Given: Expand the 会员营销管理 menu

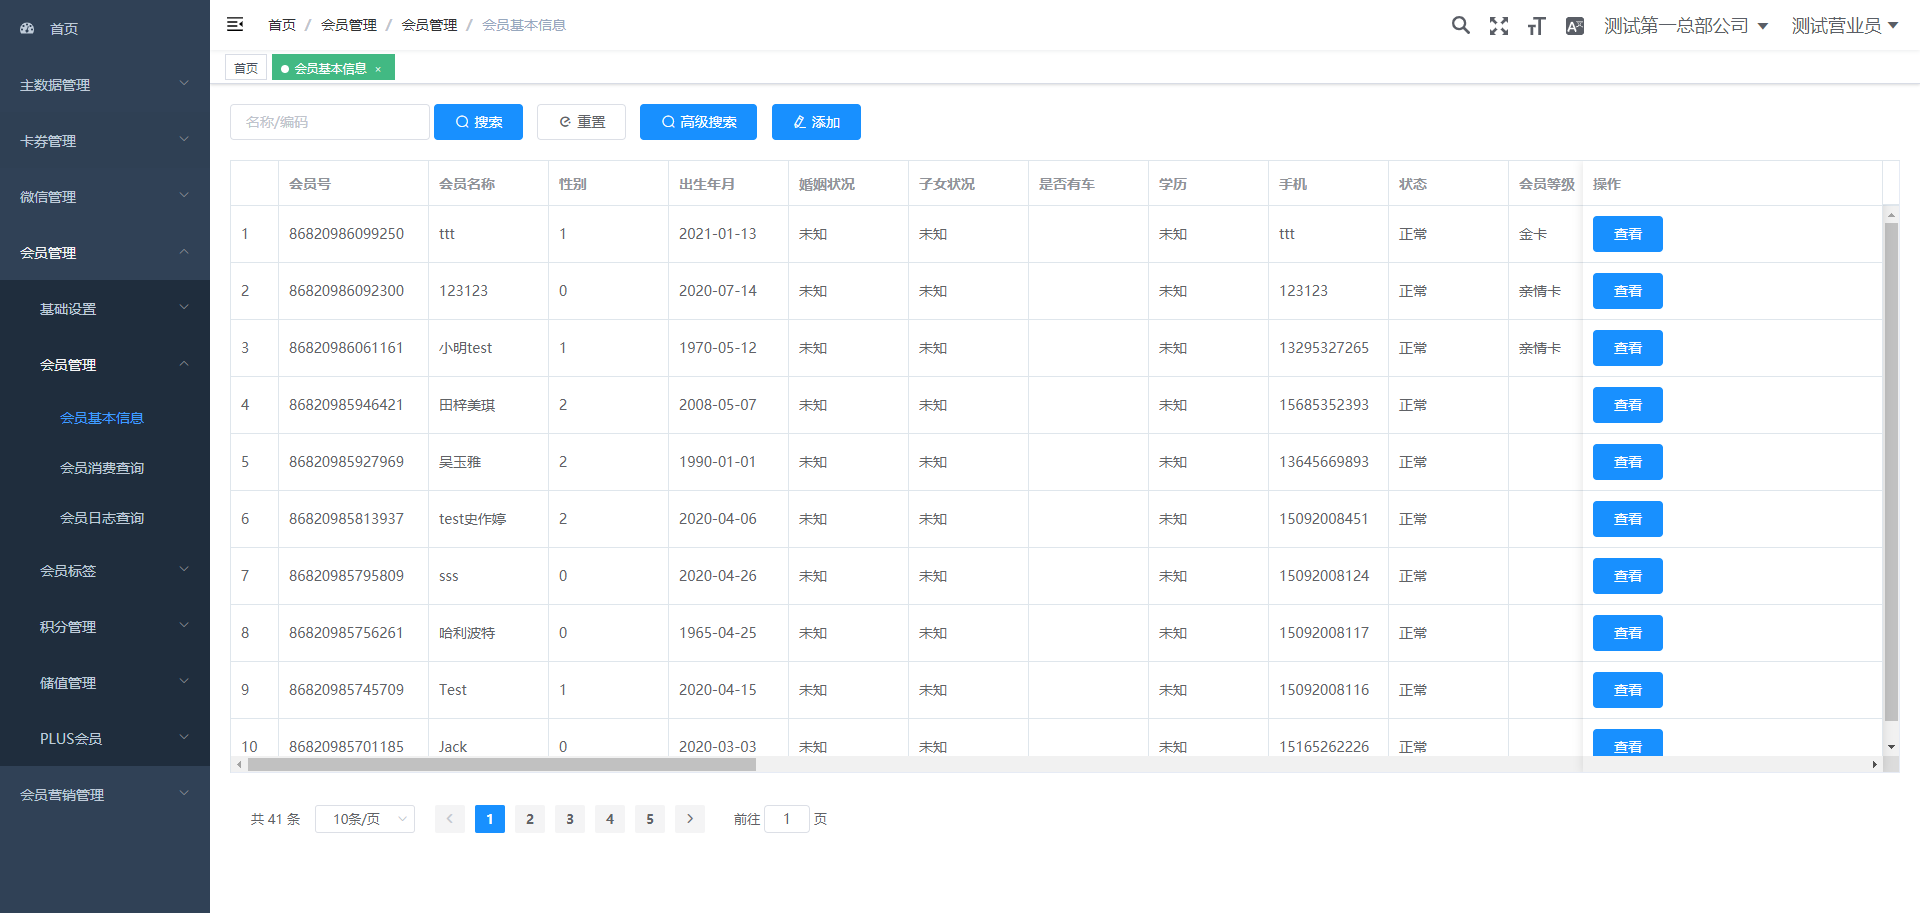Looking at the screenshot, I should tap(105, 794).
